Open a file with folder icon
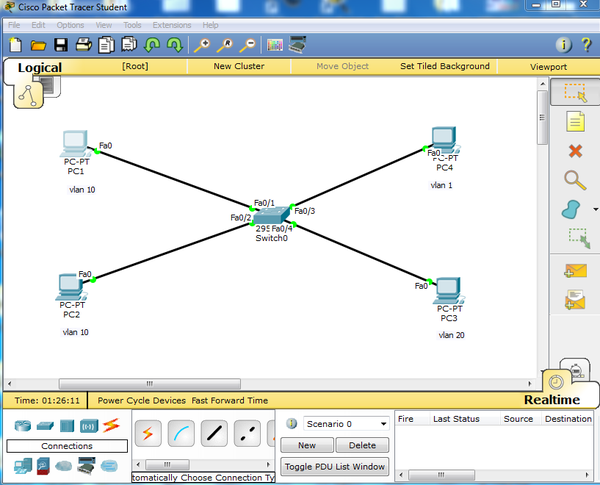This screenshot has height=485, width=600. tap(38, 46)
